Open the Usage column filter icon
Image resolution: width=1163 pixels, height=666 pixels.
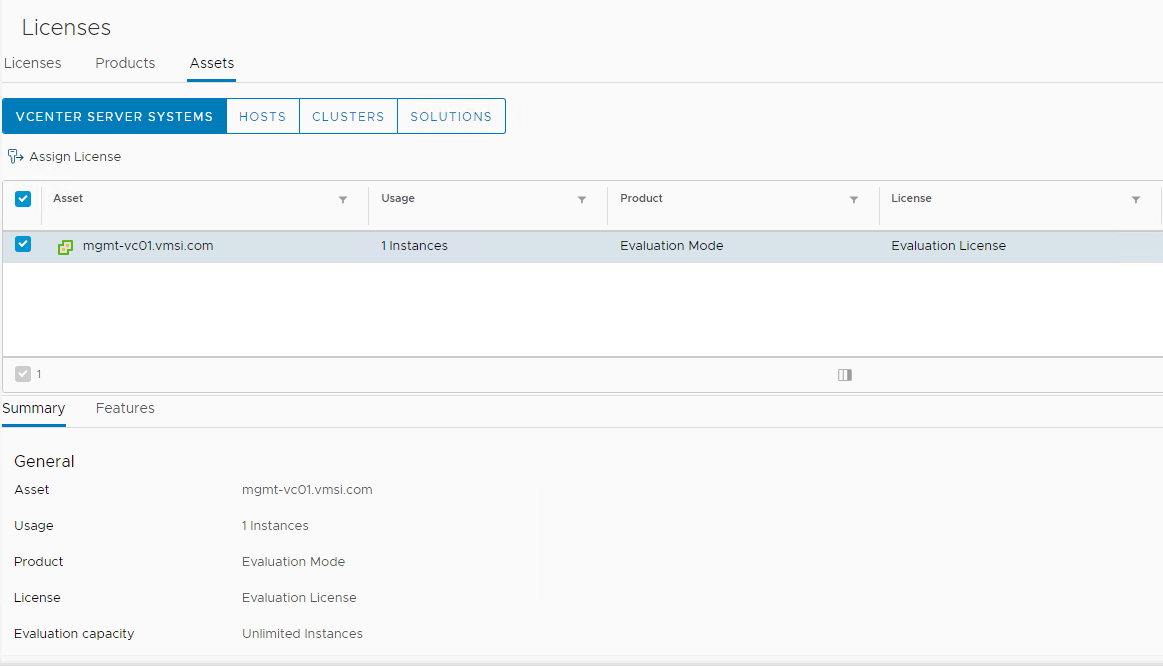click(x=582, y=200)
